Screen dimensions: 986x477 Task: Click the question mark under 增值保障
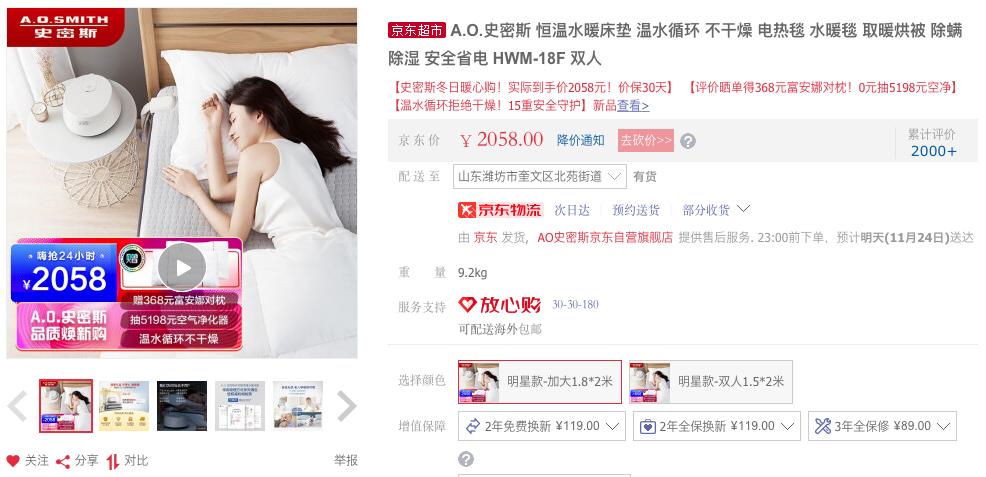(466, 459)
